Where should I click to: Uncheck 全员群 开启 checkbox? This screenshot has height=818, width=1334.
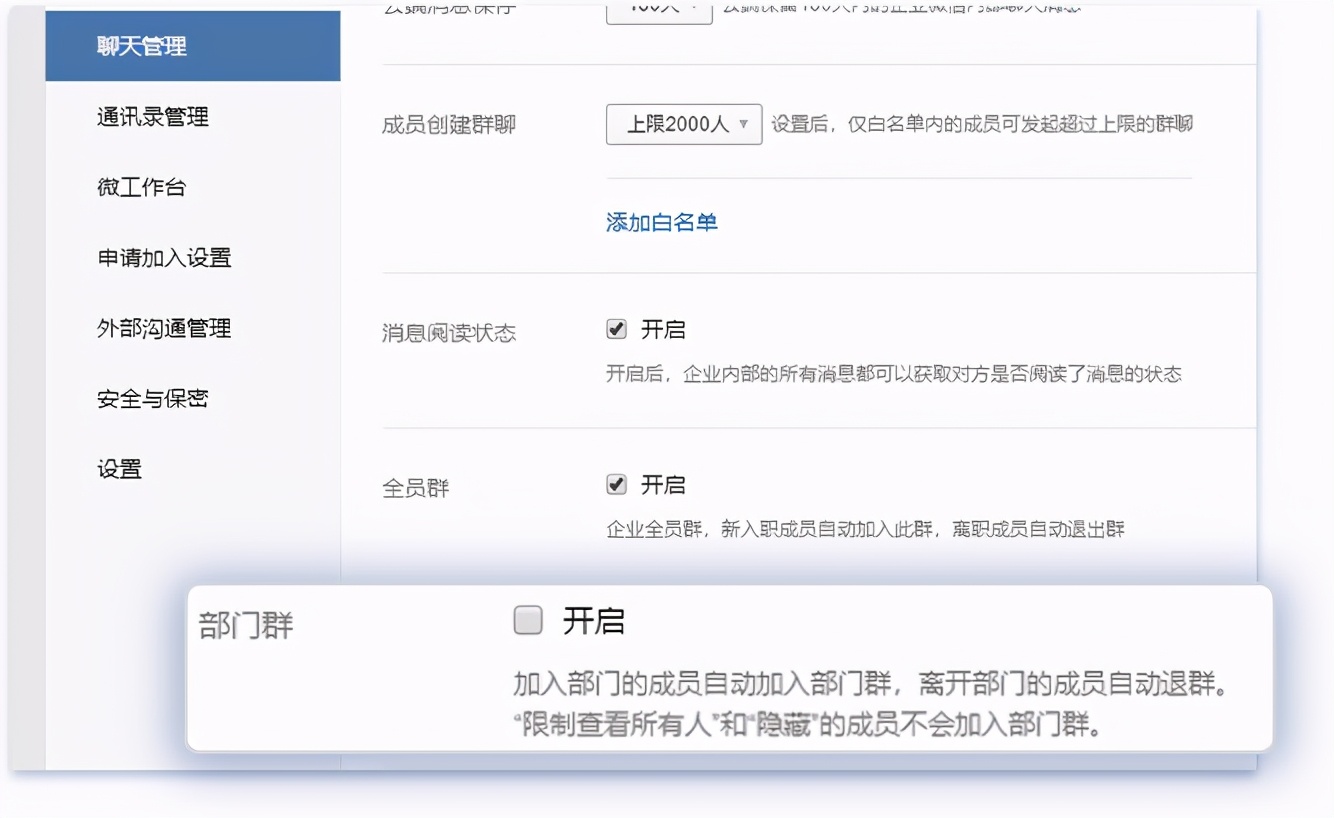617,485
